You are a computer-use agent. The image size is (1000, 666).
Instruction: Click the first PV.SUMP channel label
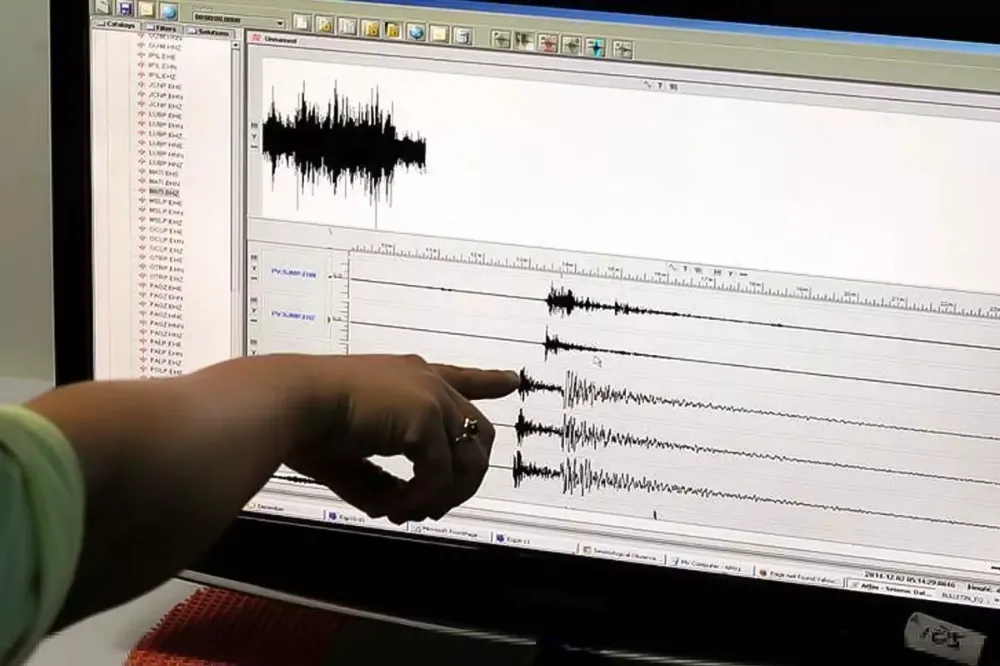(293, 272)
